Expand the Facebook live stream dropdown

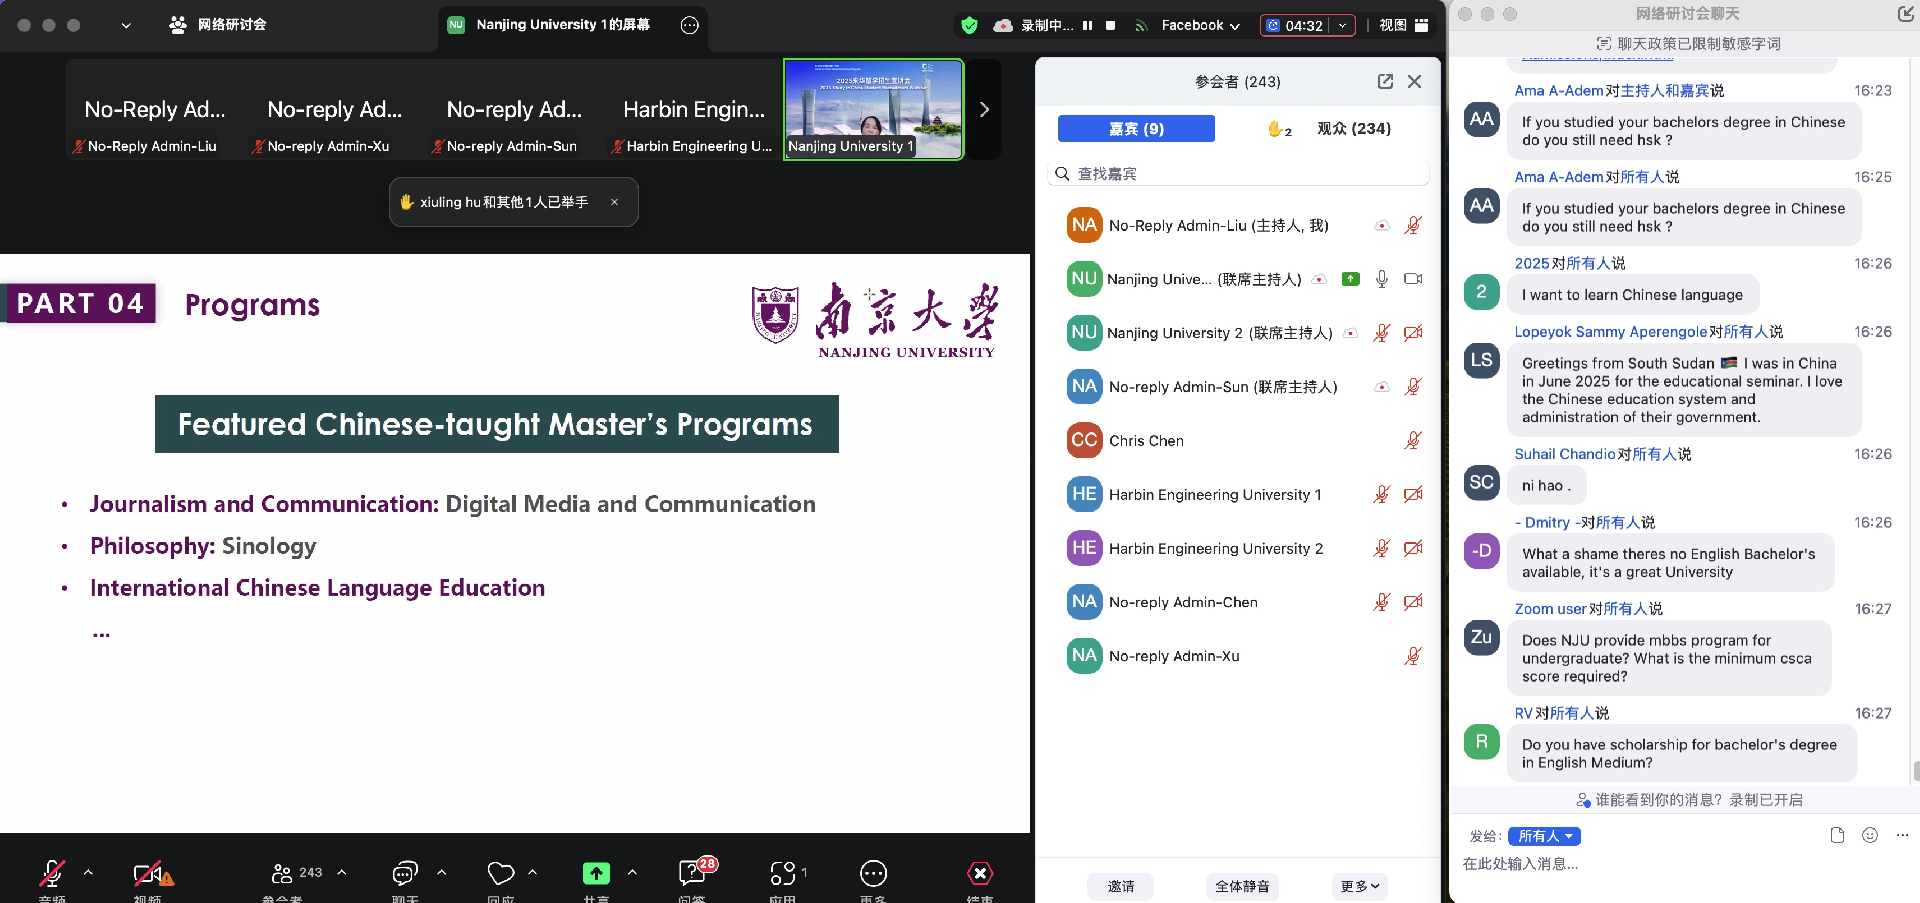pyautogui.click(x=1200, y=26)
